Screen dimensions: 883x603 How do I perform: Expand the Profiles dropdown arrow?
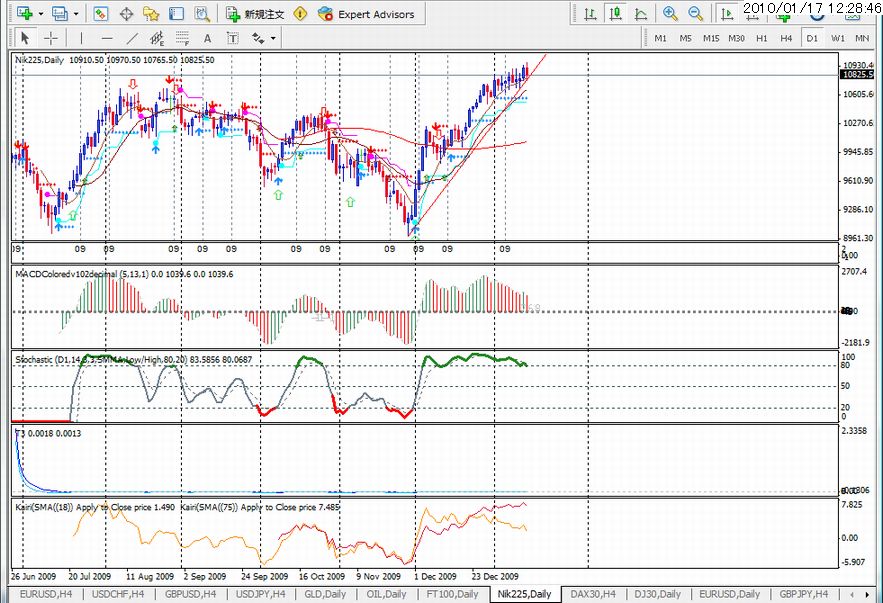click(x=75, y=14)
